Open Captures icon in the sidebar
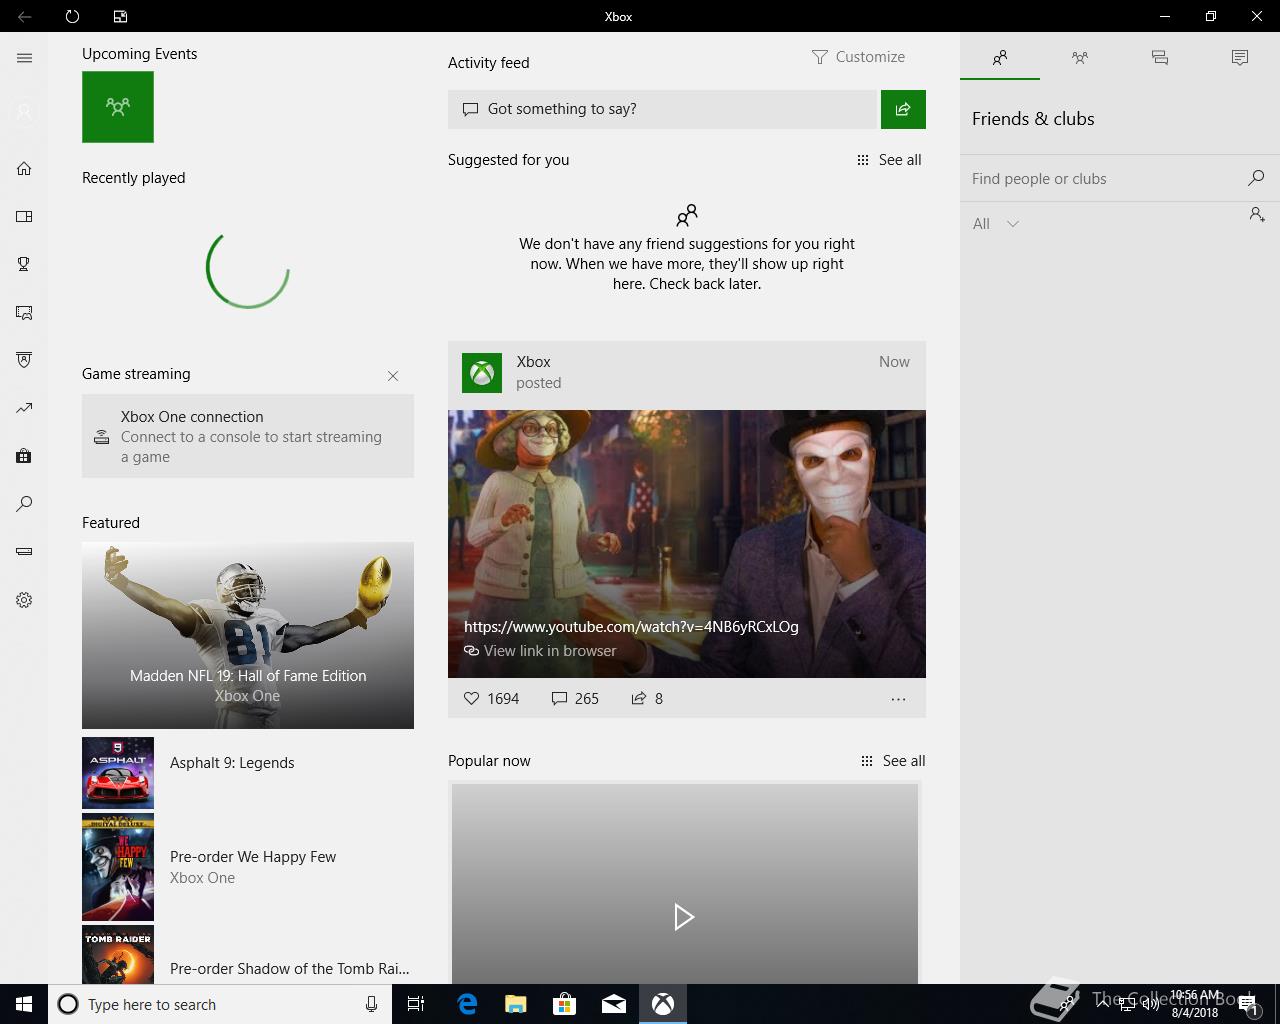 (x=24, y=312)
